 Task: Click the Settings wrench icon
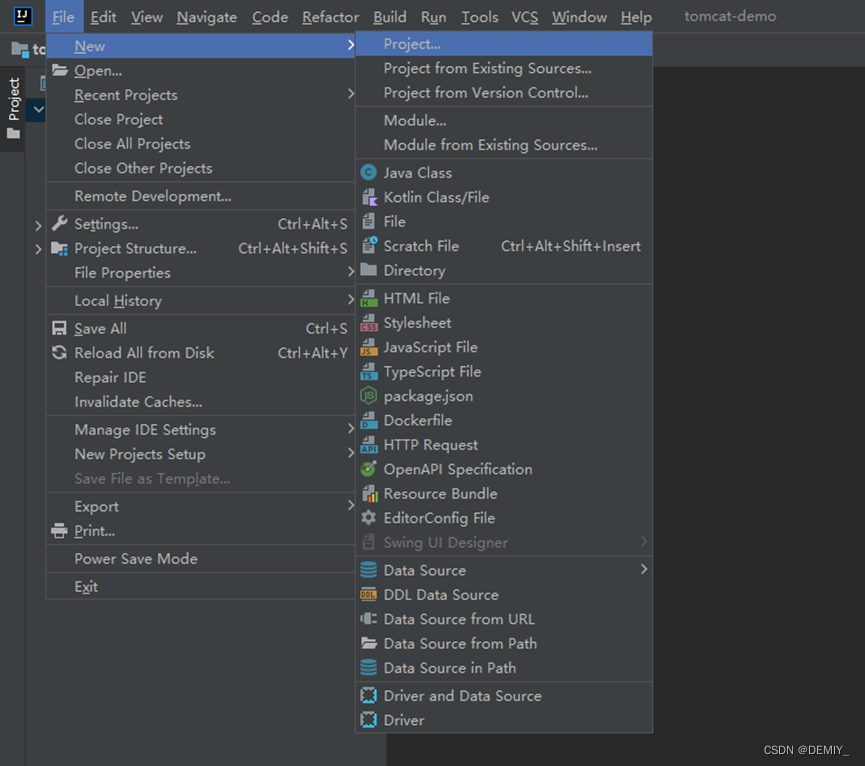[x=60, y=223]
